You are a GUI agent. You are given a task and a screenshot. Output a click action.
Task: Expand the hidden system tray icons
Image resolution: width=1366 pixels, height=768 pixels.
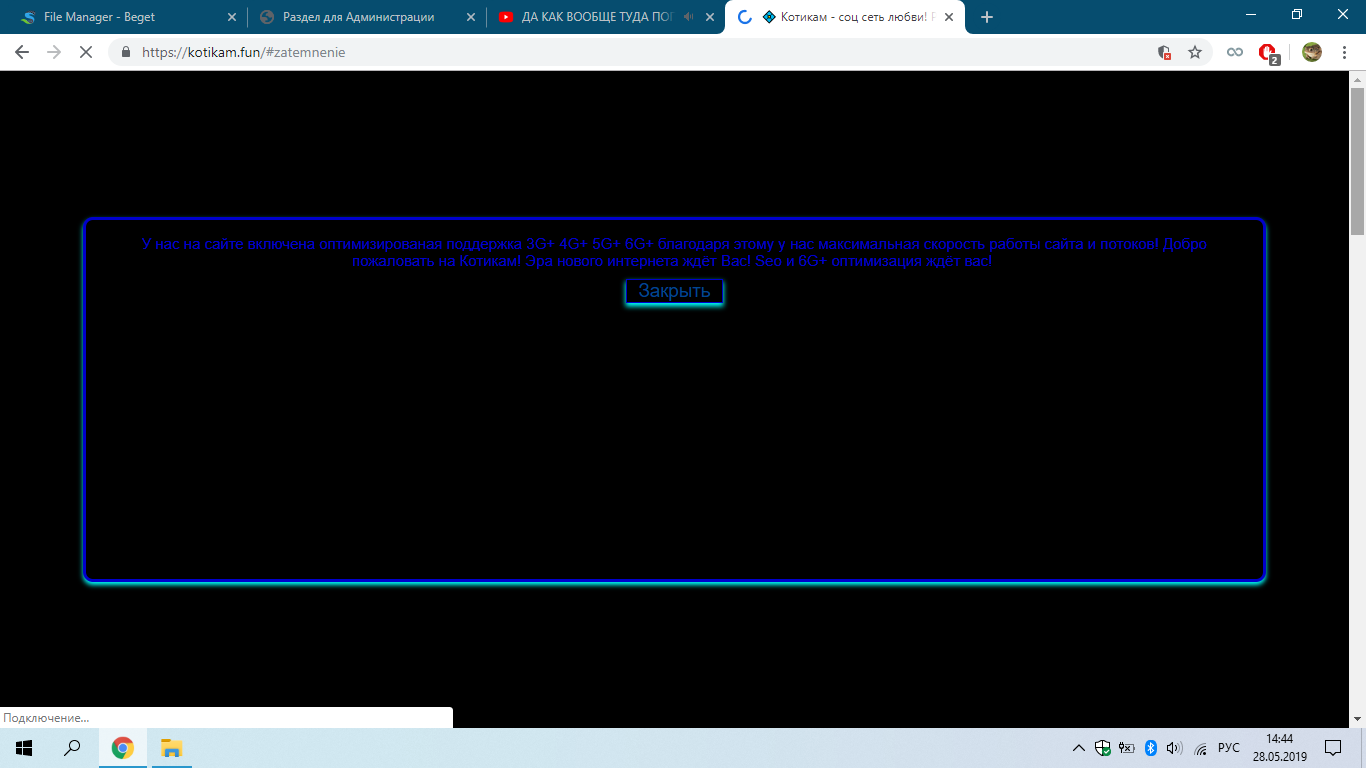pyautogui.click(x=1078, y=748)
